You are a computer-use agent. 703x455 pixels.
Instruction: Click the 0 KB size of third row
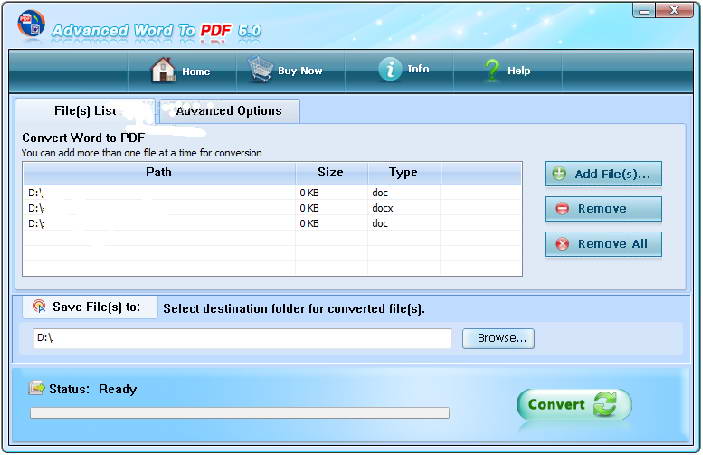click(x=309, y=223)
